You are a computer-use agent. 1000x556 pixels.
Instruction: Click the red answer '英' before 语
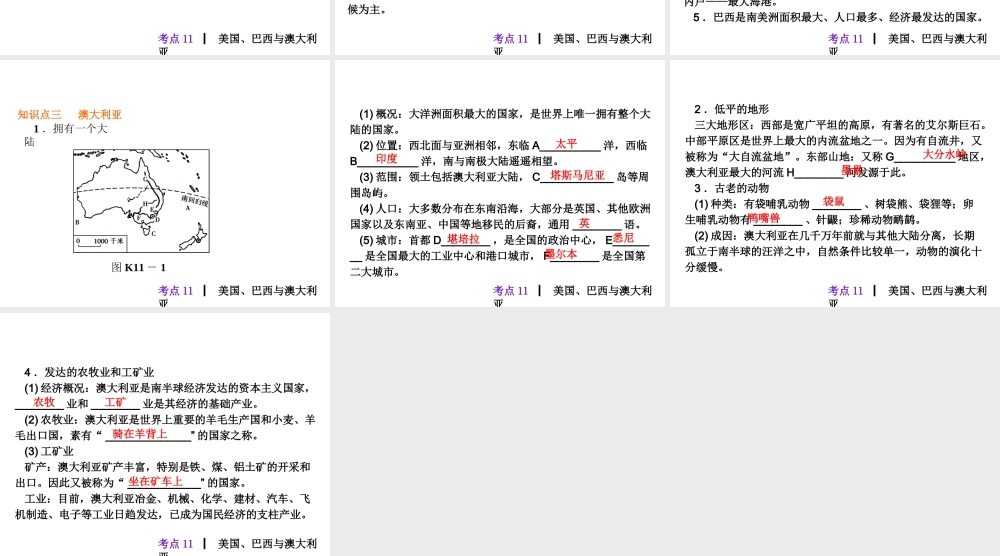pyautogui.click(x=584, y=223)
